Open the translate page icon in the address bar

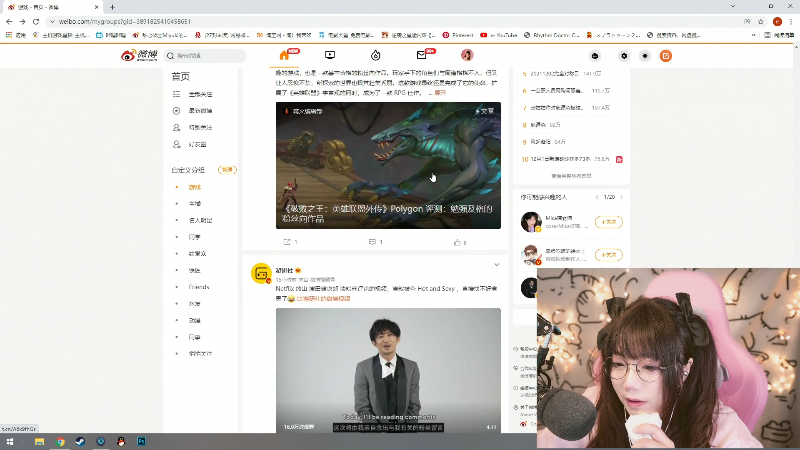pyautogui.click(x=747, y=21)
